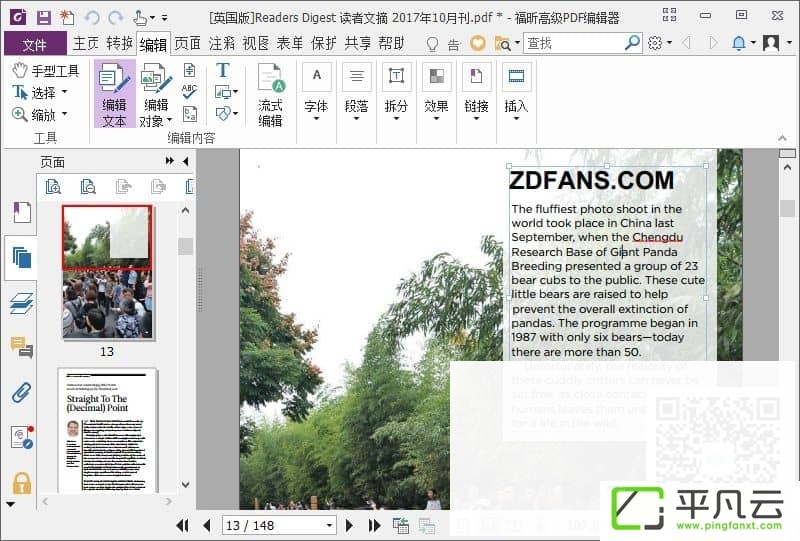The image size is (800, 541).
Task: Click the 流式编辑 reflow edit button
Action: [x=270, y=95]
